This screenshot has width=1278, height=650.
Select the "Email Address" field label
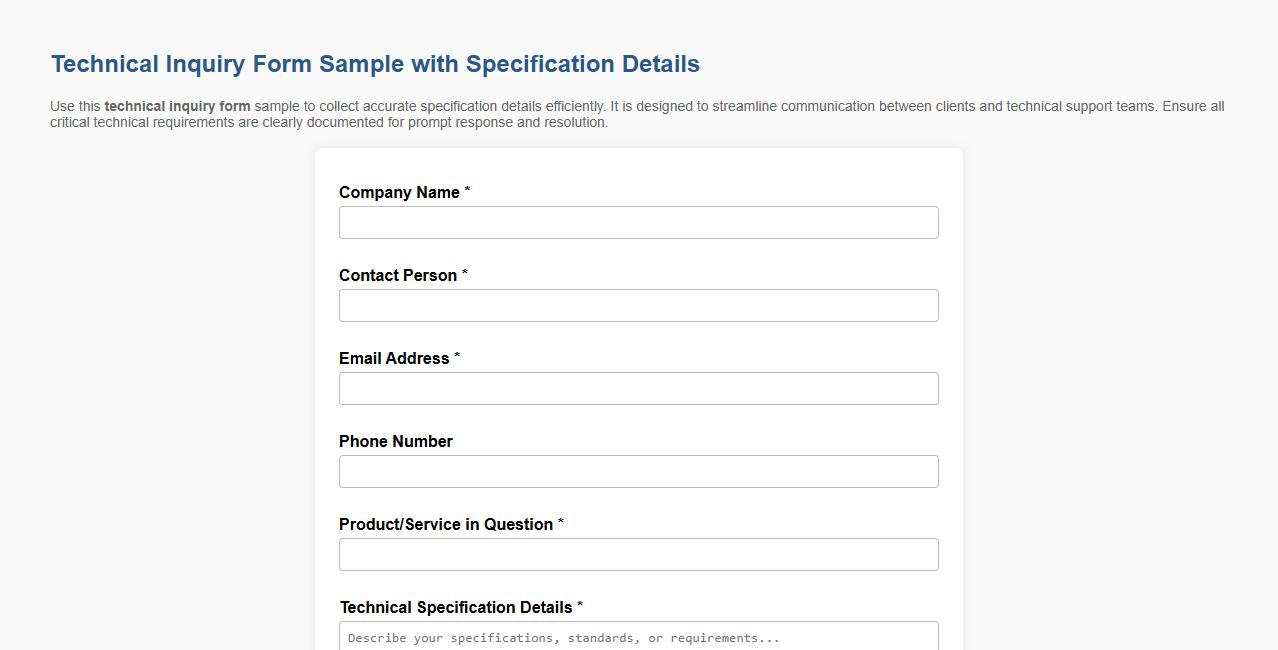[394, 358]
